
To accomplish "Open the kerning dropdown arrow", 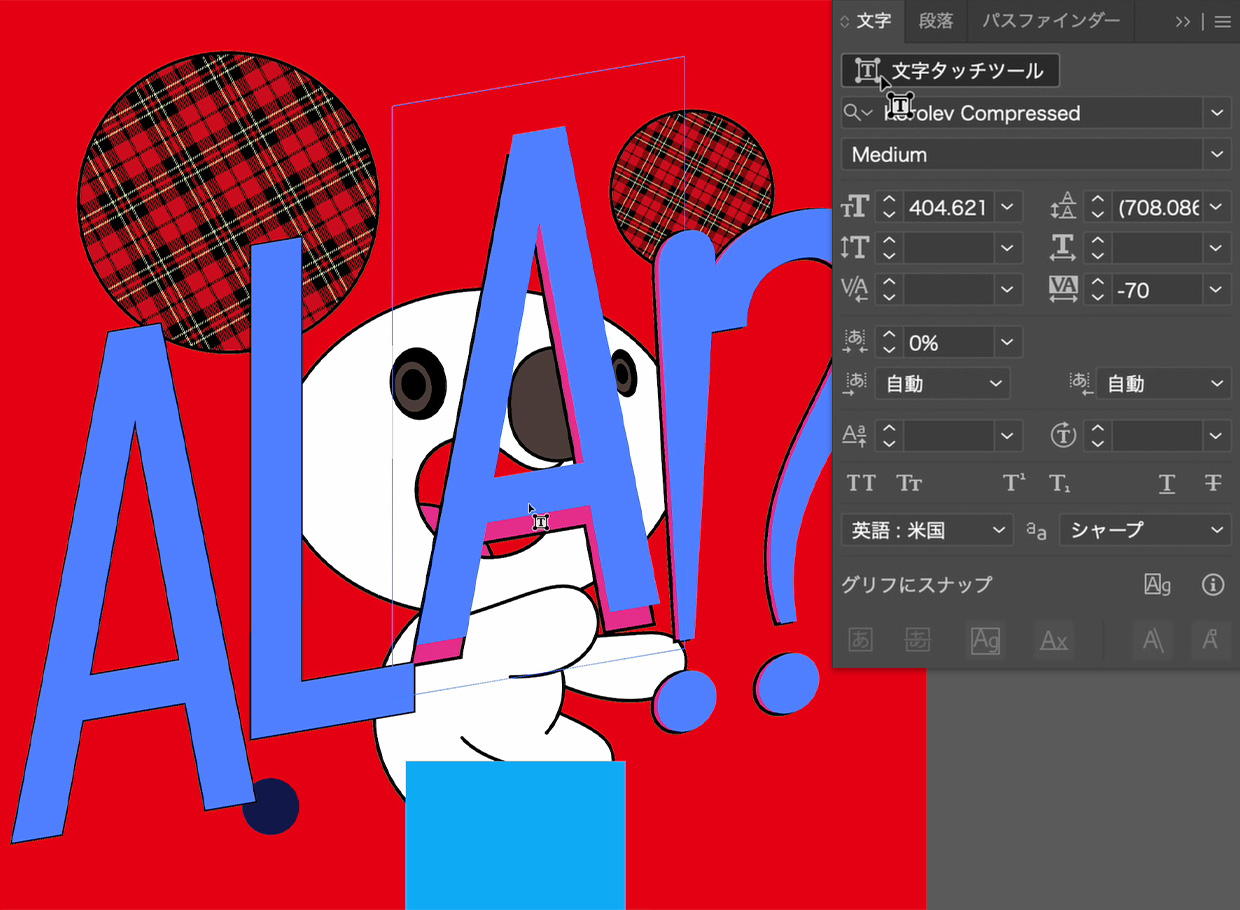I will coord(1007,289).
